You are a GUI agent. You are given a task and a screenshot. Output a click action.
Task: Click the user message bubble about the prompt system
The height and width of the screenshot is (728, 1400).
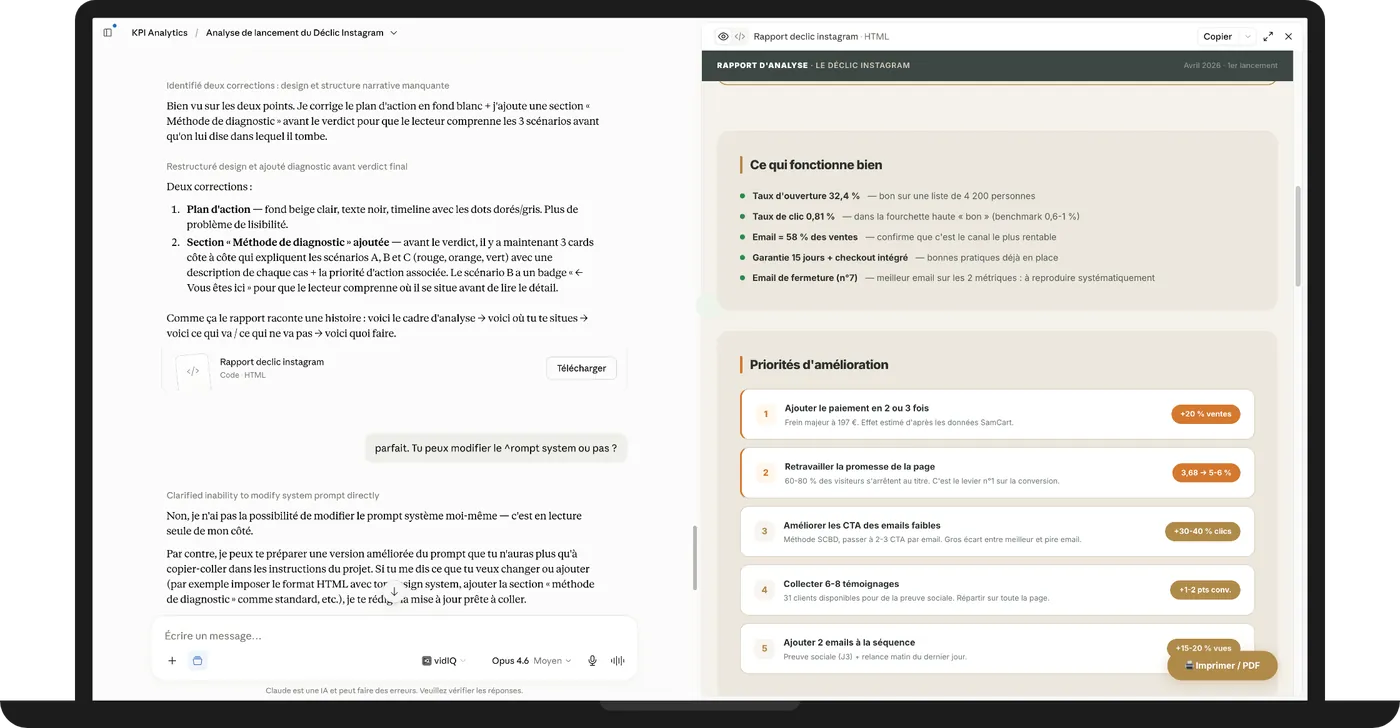(496, 449)
